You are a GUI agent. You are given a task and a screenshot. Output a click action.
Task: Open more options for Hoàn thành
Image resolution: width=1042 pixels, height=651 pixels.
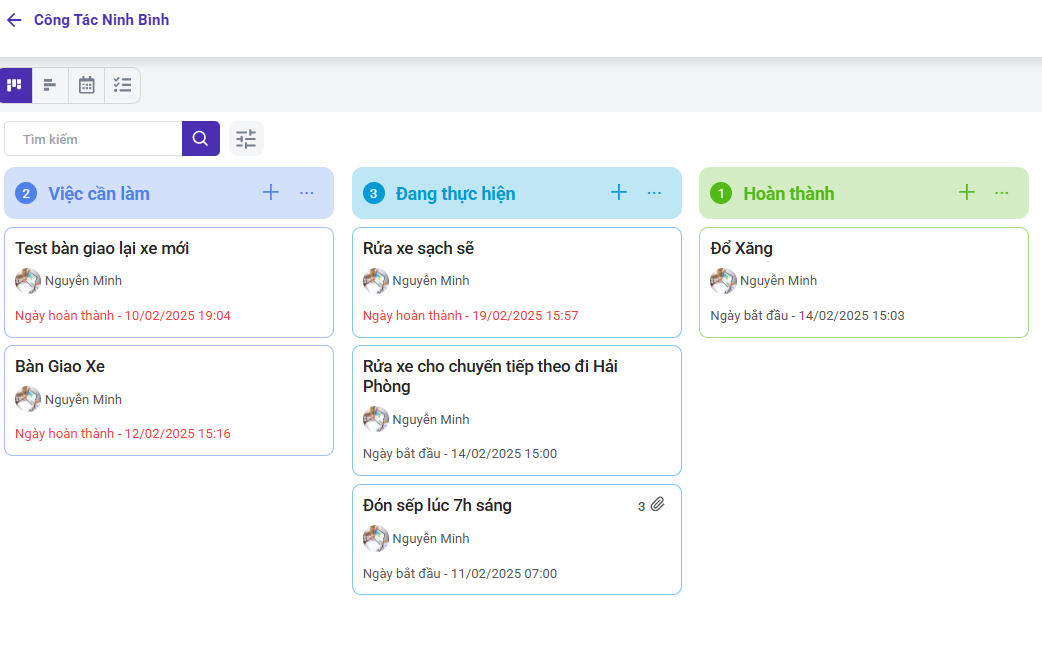tap(1002, 193)
